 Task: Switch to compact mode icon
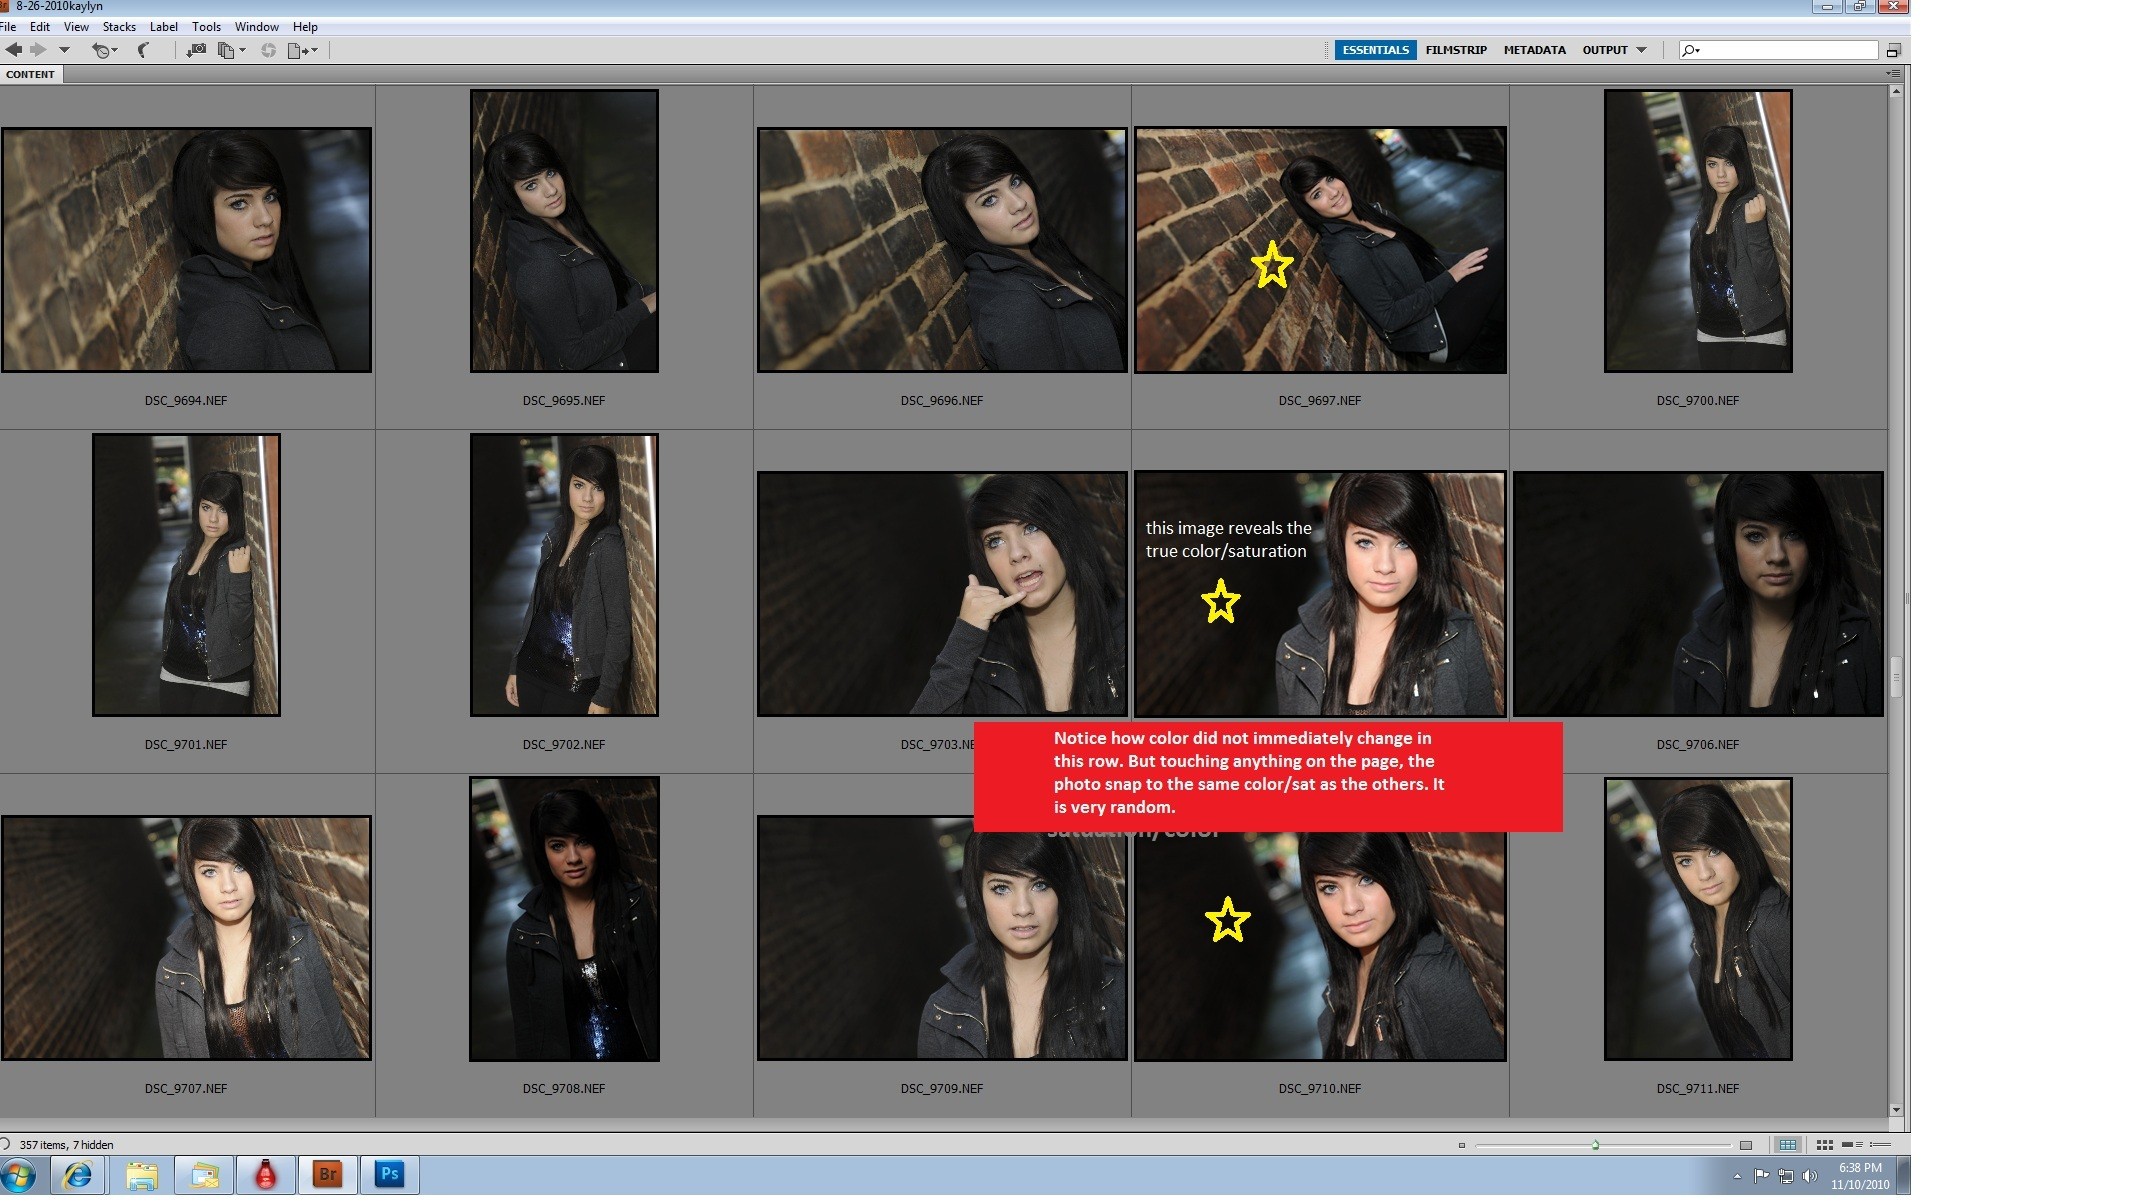coord(1893,50)
